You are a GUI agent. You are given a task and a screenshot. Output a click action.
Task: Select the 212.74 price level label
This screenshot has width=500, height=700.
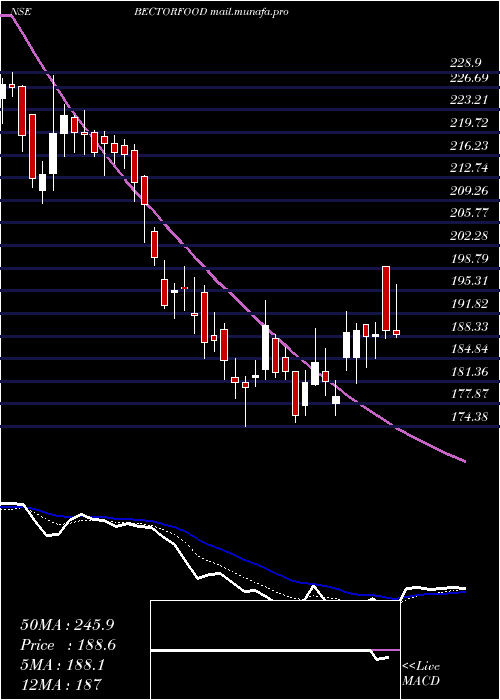click(x=469, y=168)
